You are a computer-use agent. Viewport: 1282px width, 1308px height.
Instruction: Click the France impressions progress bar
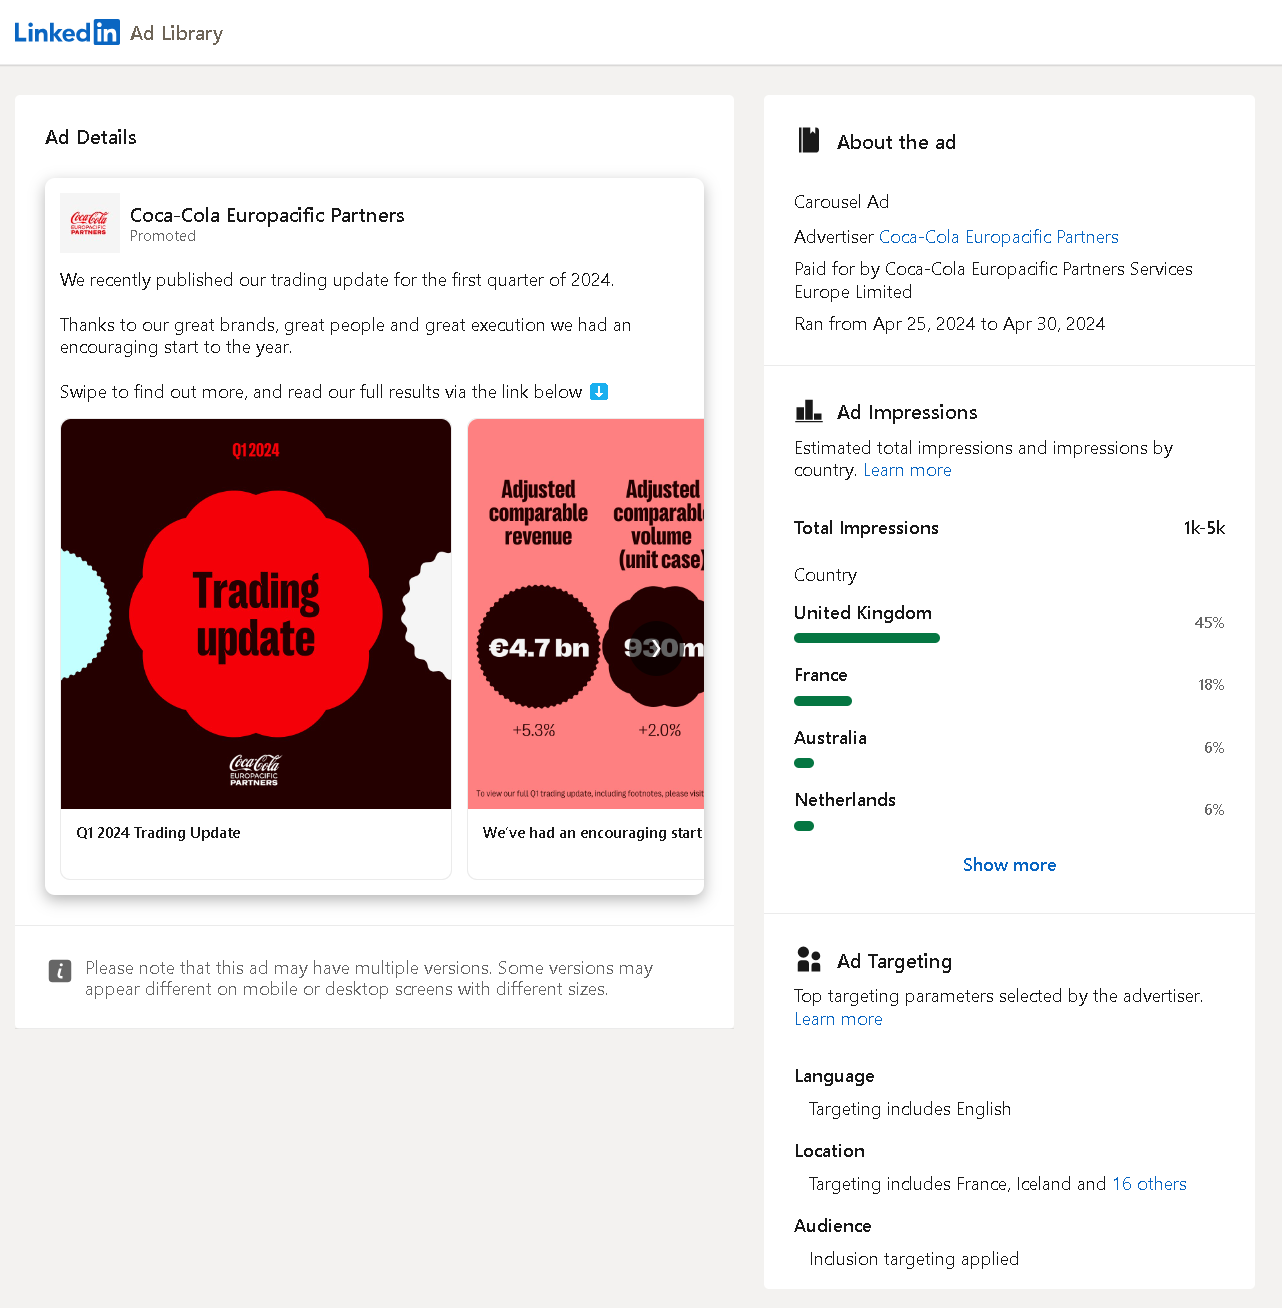(822, 700)
